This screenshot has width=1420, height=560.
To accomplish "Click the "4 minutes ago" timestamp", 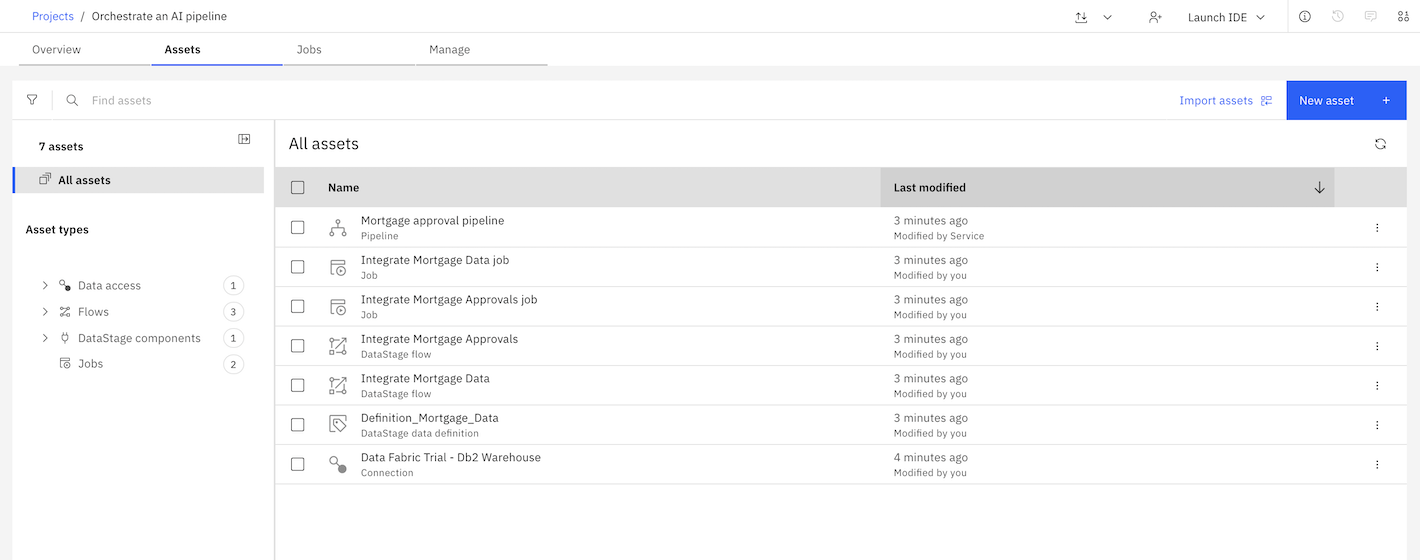I will pyautogui.click(x=930, y=457).
